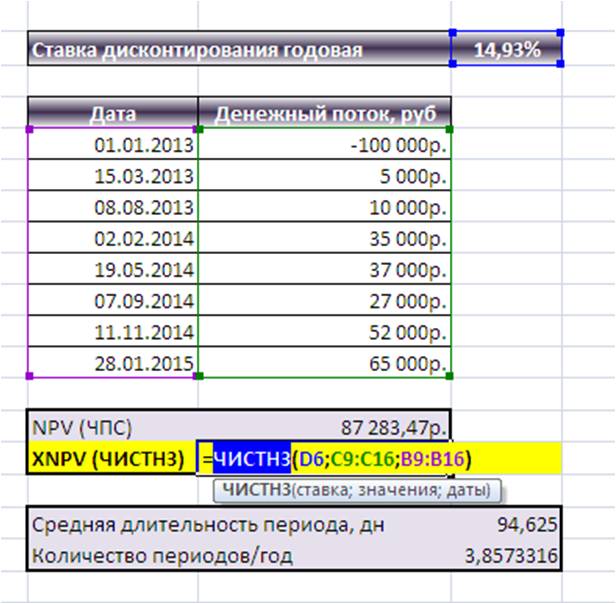This screenshot has width=616, height=604.
Task: Click B9:B16 reference in the formula
Action: 432,458
